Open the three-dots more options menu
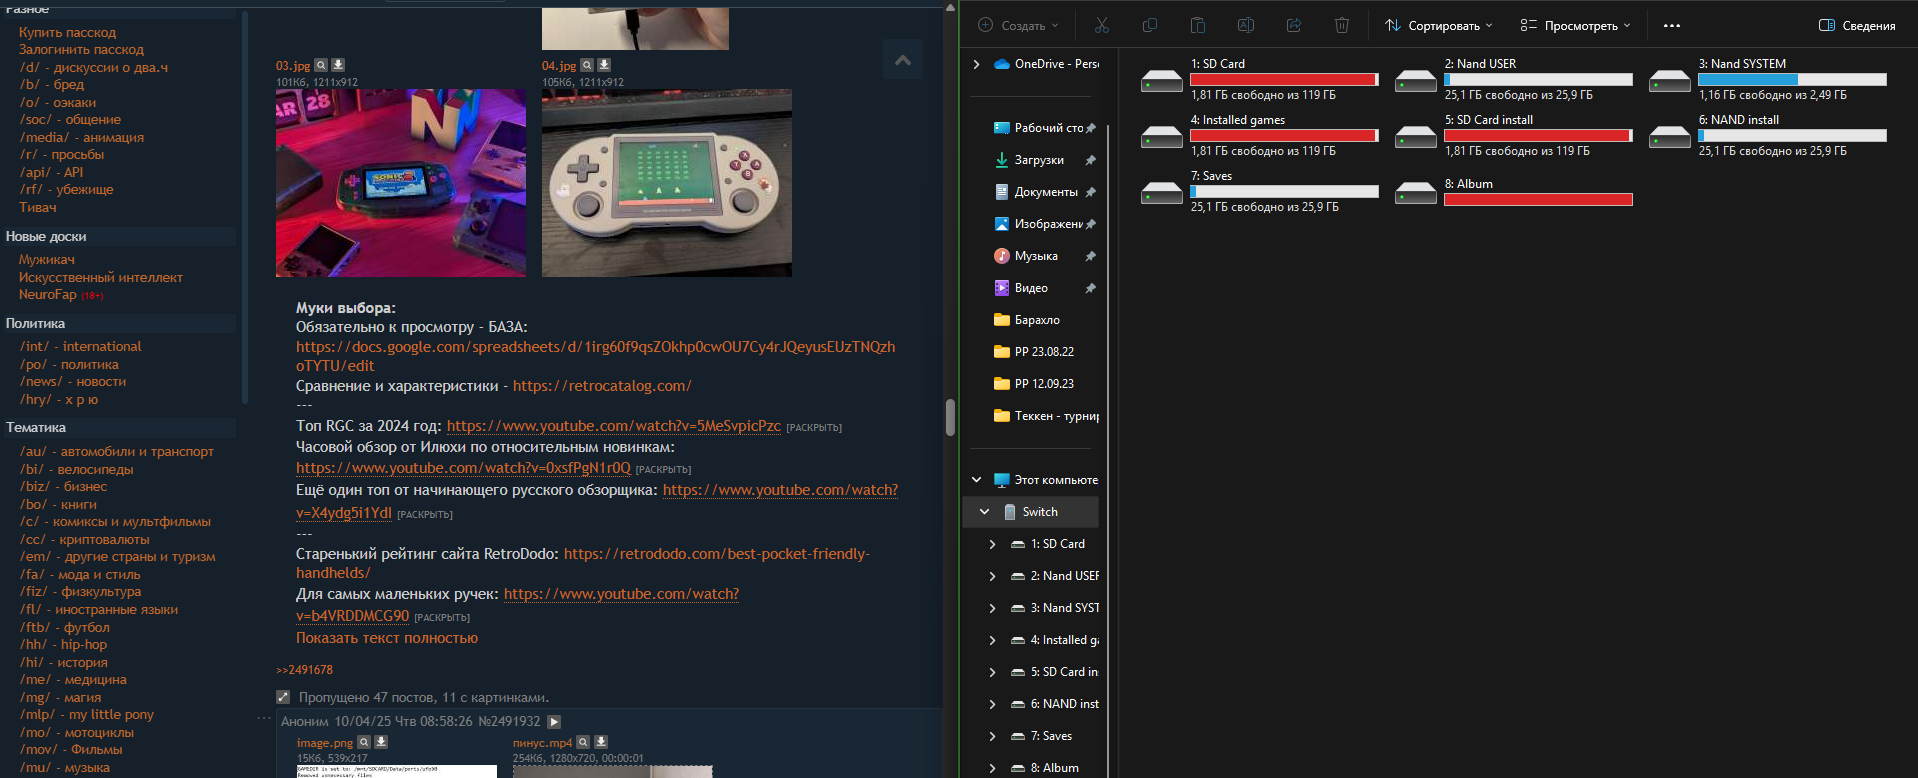 coord(1672,25)
